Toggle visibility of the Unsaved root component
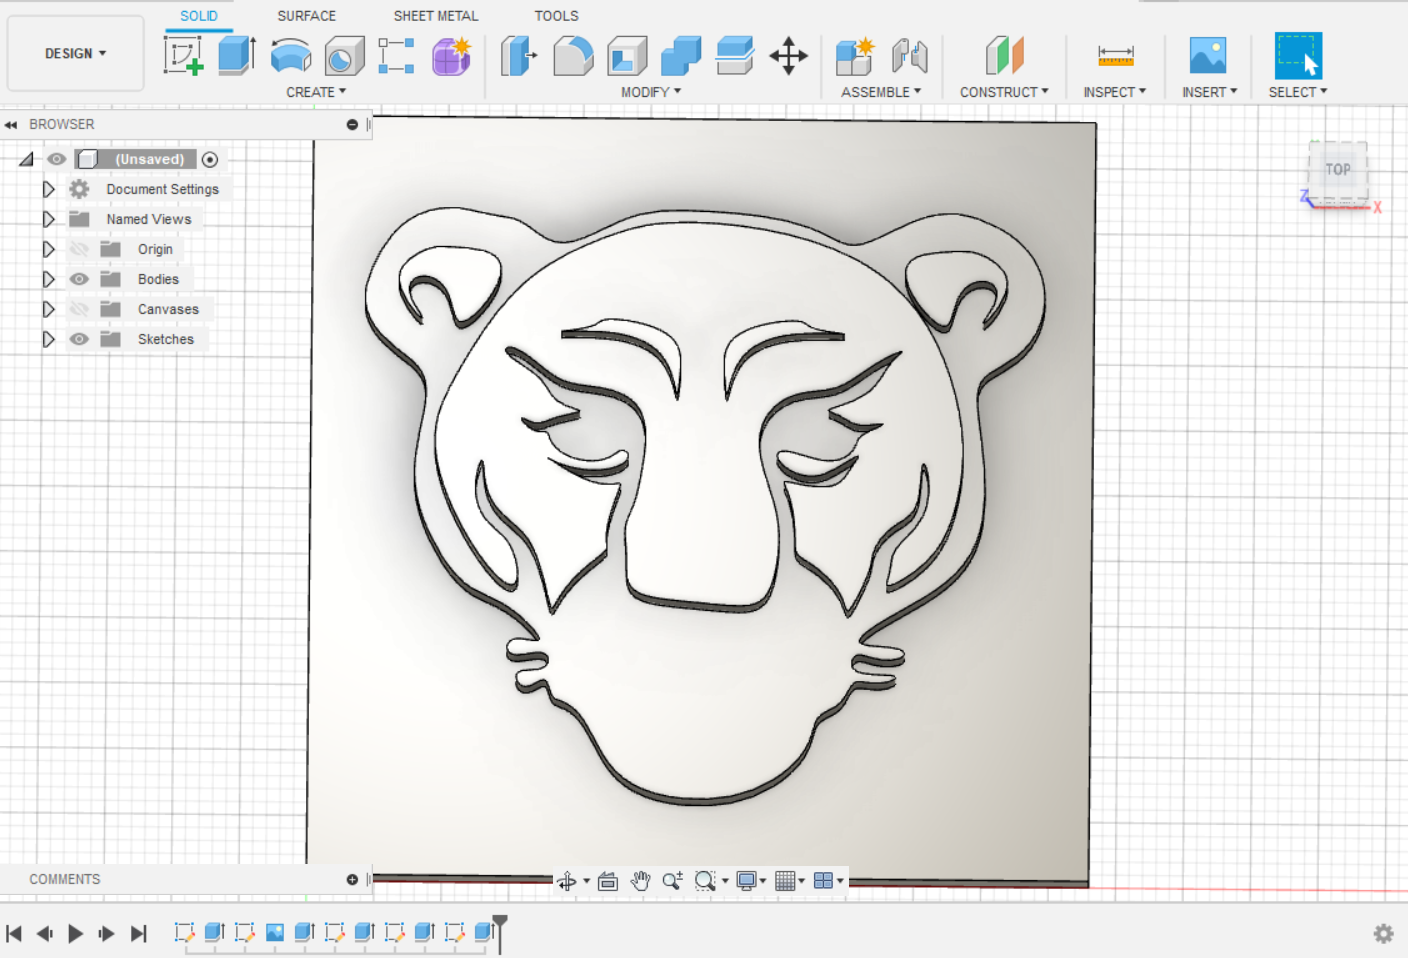Screen dimensions: 1408x958 point(56,159)
